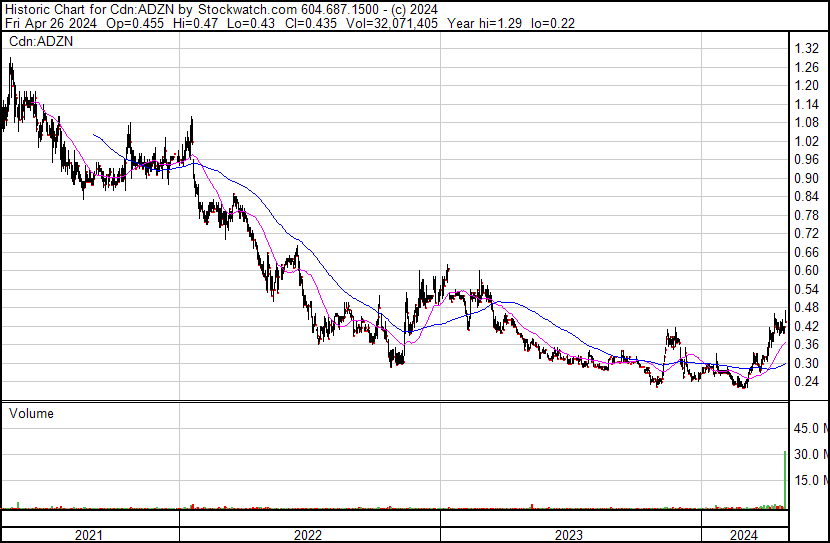
Task: Click the 0.54 price axis value
Action: [x=807, y=289]
